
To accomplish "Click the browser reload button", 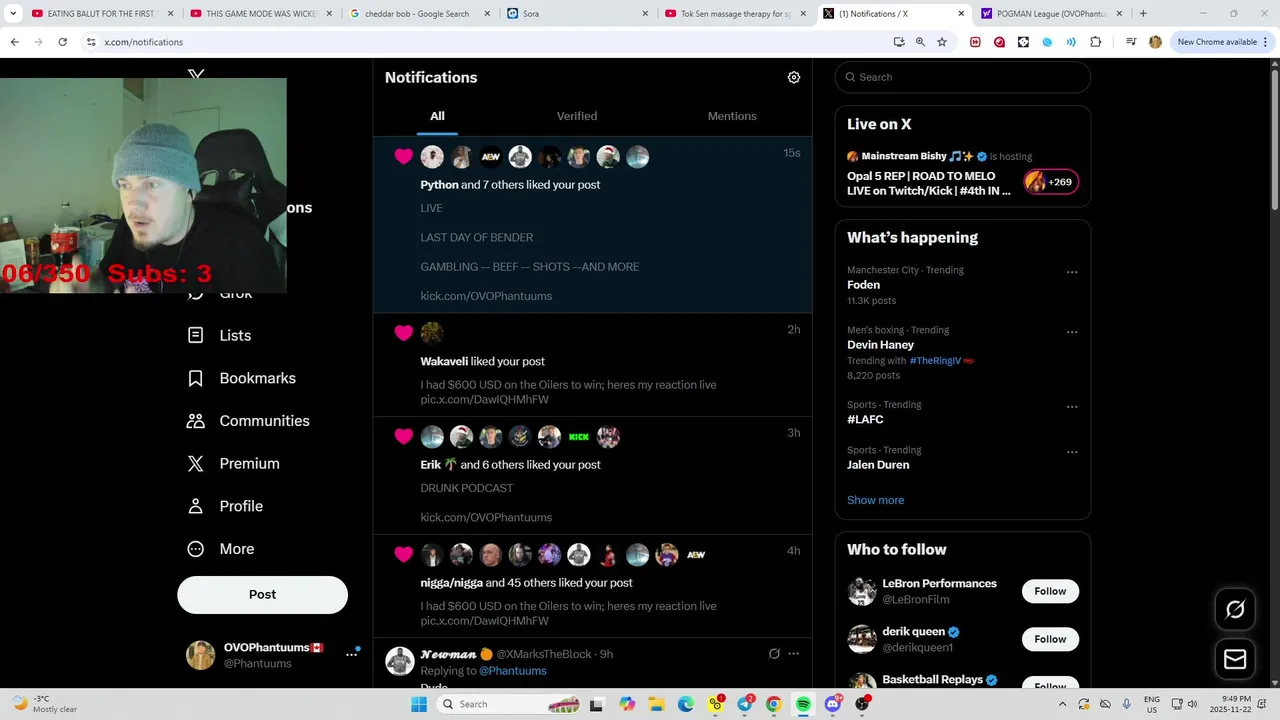I will pyautogui.click(x=62, y=42).
